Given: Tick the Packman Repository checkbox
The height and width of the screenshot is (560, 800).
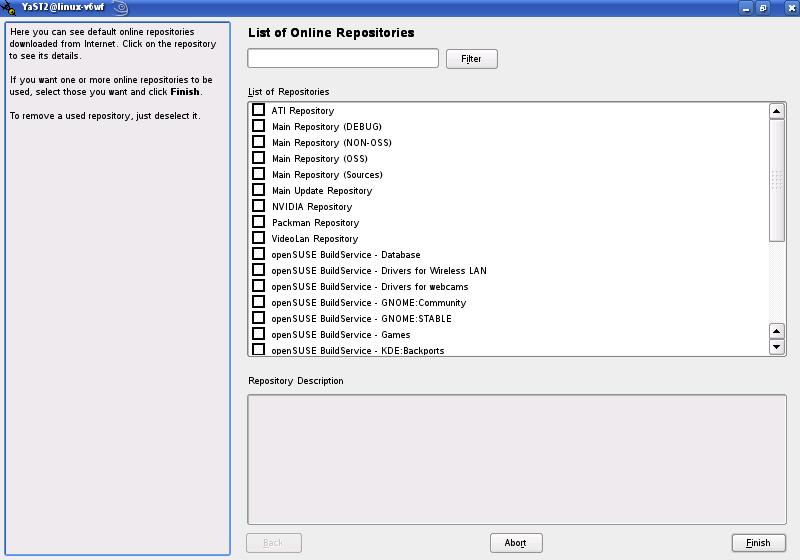Looking at the screenshot, I should click(259, 222).
